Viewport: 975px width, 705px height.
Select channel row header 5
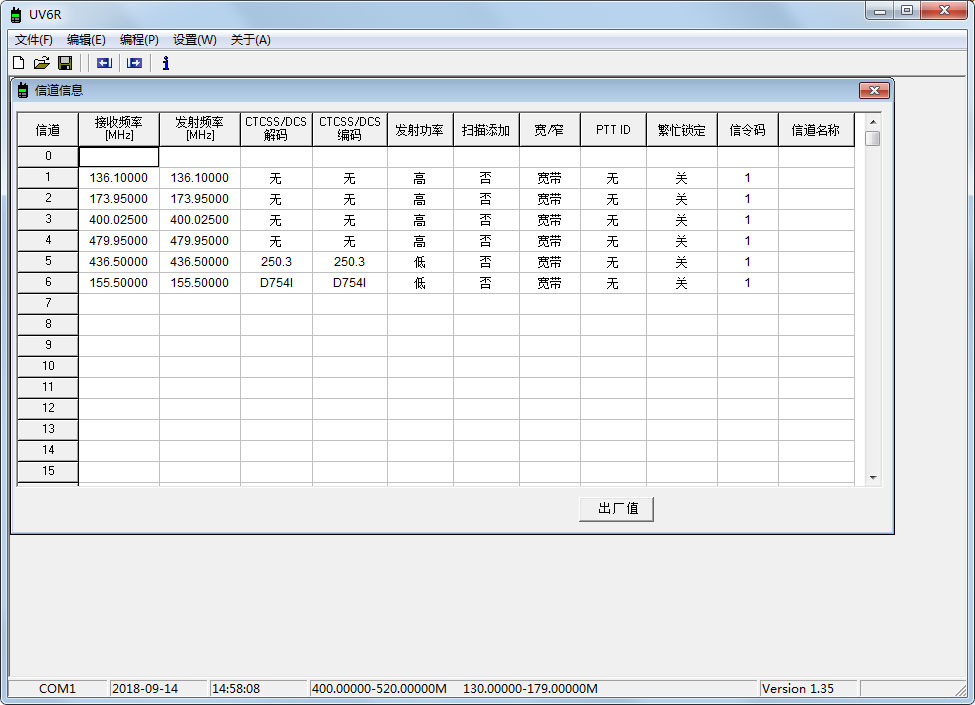[48, 262]
